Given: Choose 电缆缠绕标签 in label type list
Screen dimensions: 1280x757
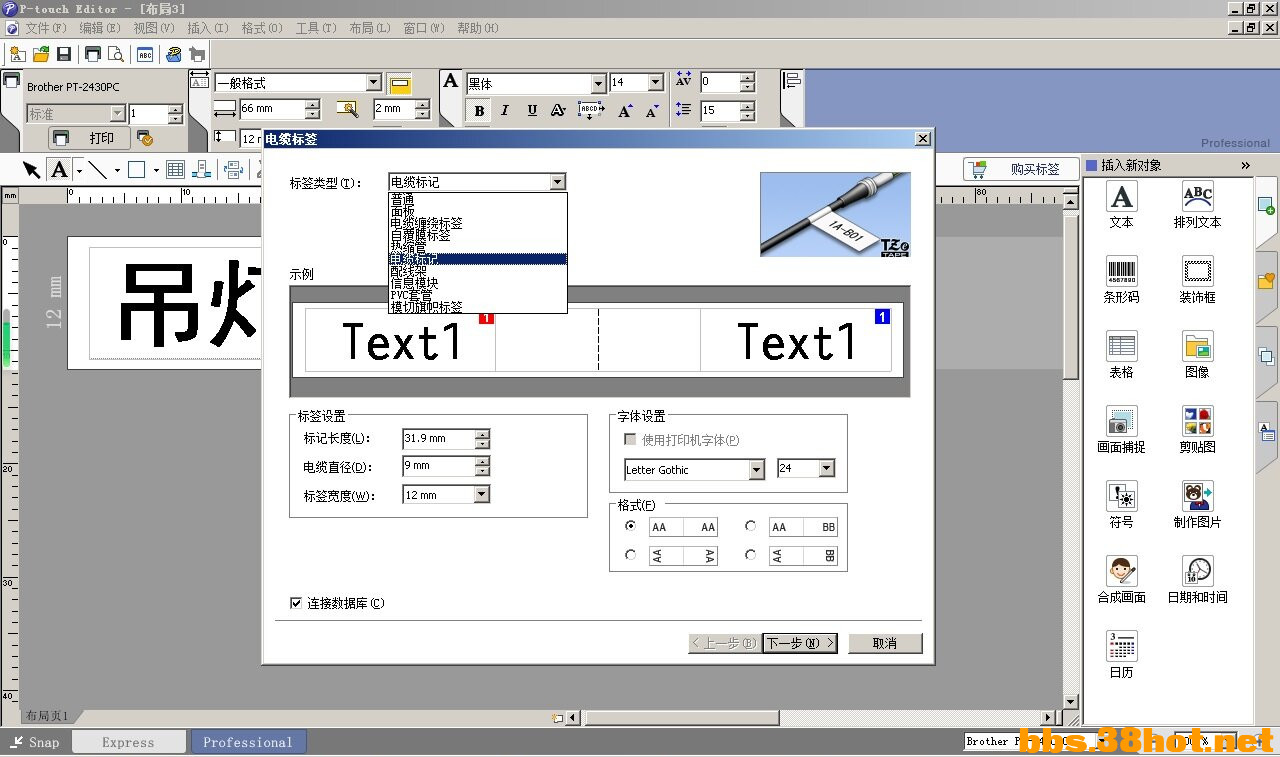Looking at the screenshot, I should pyautogui.click(x=478, y=223).
